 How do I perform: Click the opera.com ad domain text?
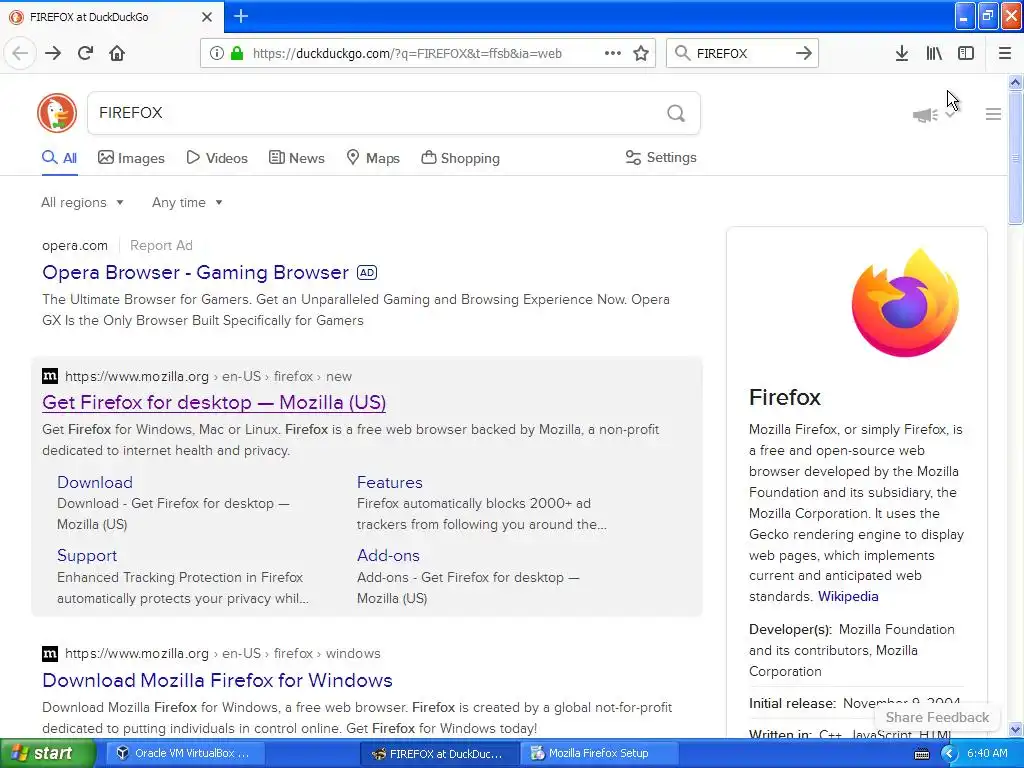click(74, 246)
